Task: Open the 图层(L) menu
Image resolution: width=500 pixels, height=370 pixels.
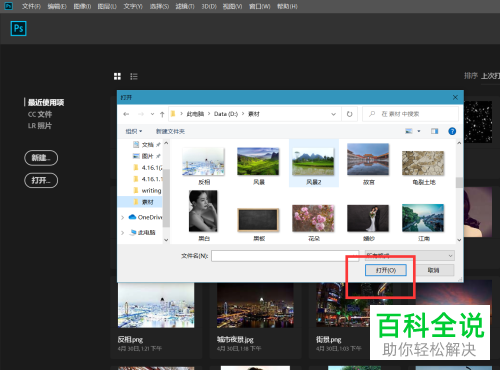Action: (x=107, y=6)
